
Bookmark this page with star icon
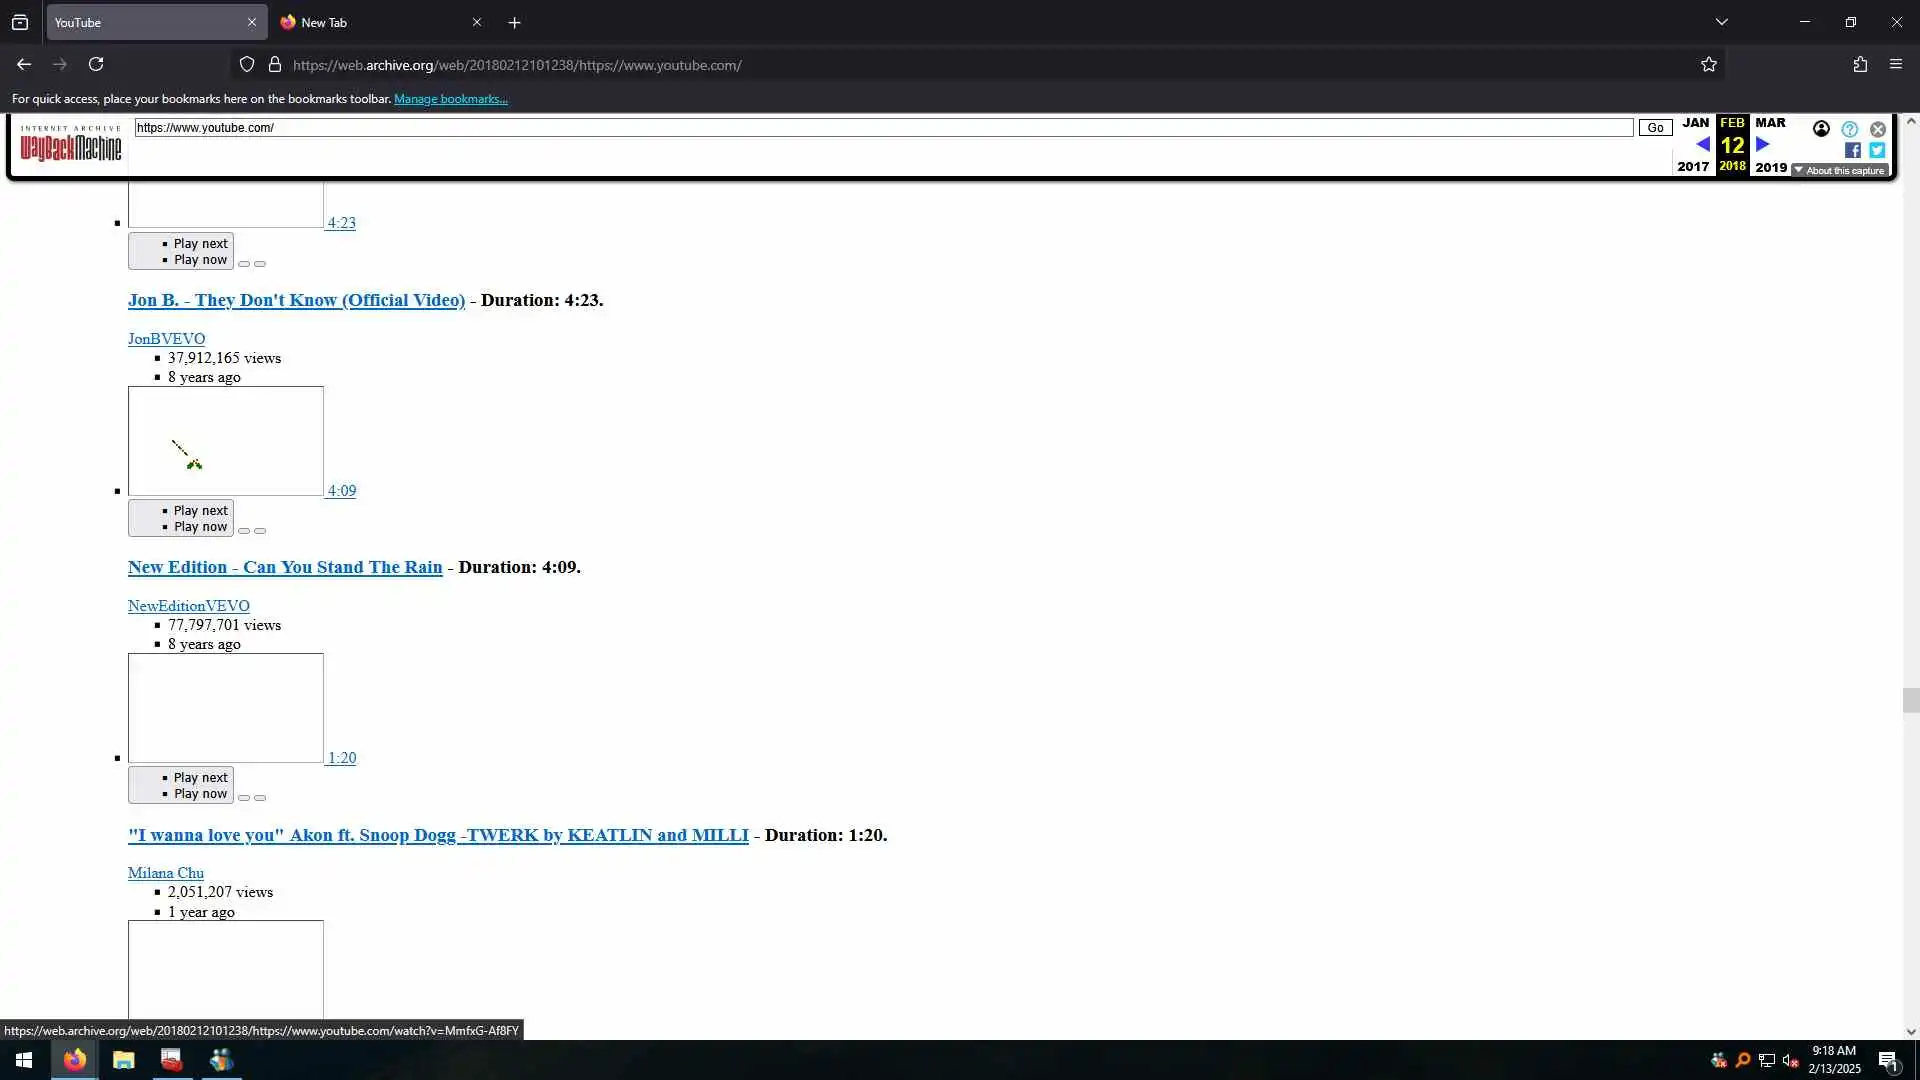tap(1709, 65)
